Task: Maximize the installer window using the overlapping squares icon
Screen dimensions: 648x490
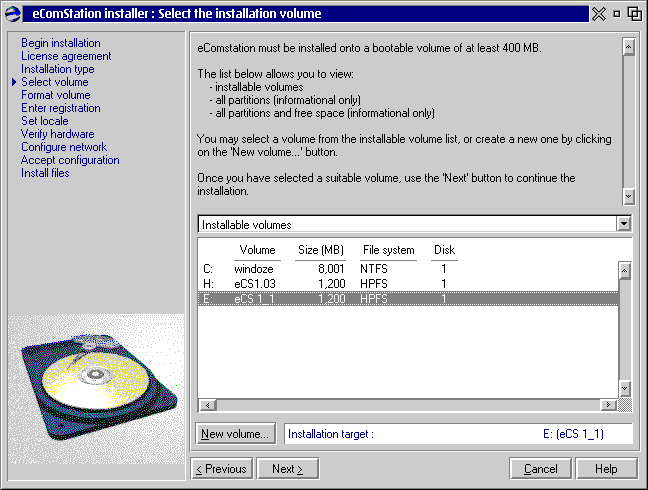Action: pyautogui.click(x=635, y=14)
